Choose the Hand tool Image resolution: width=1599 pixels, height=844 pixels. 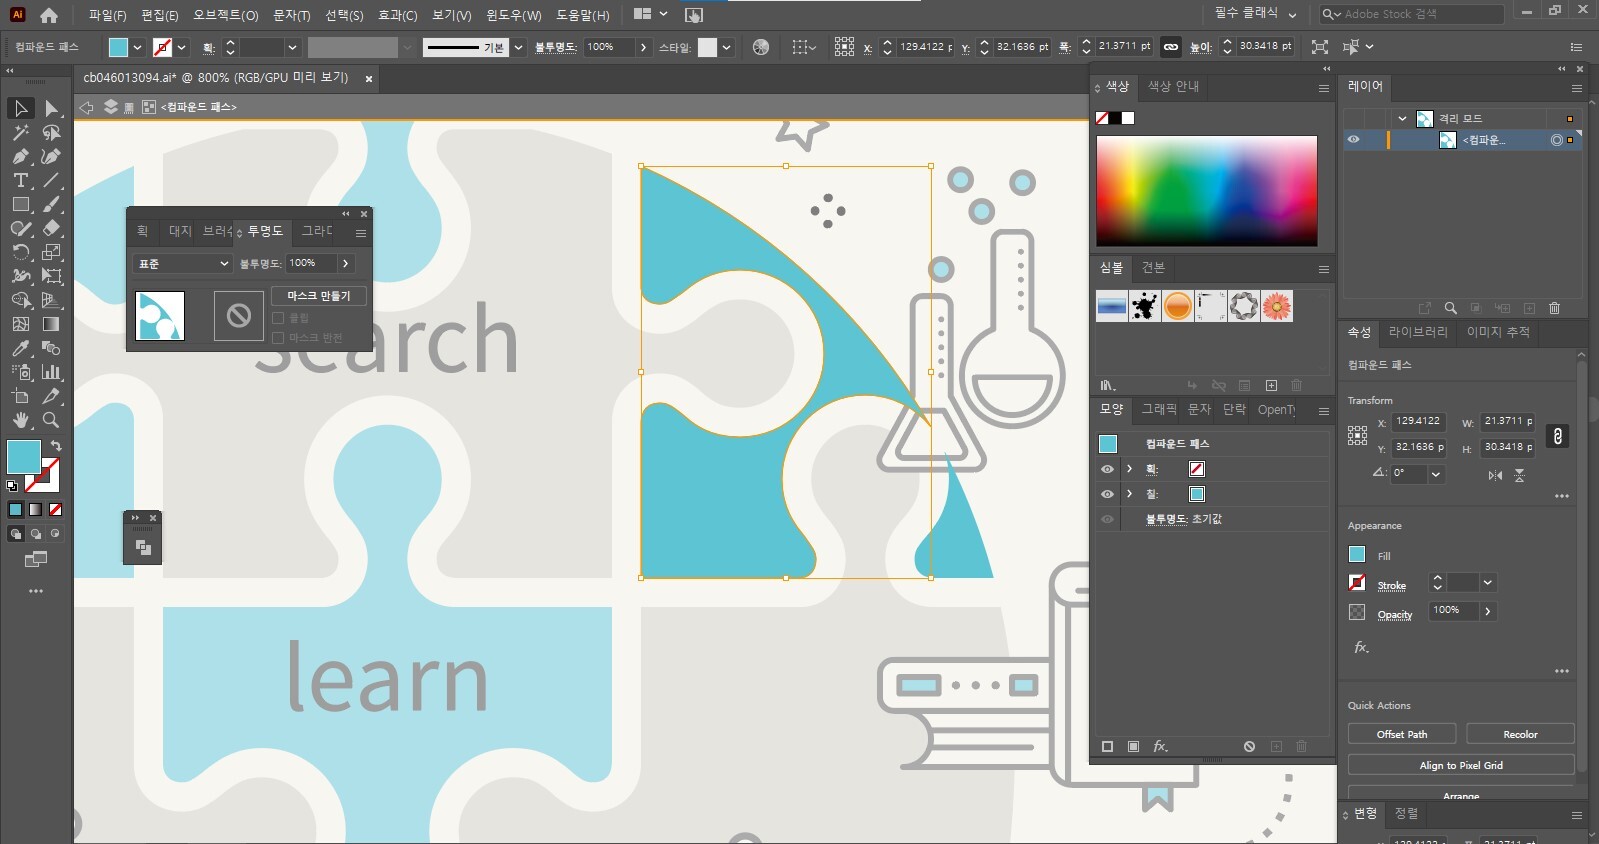20,421
